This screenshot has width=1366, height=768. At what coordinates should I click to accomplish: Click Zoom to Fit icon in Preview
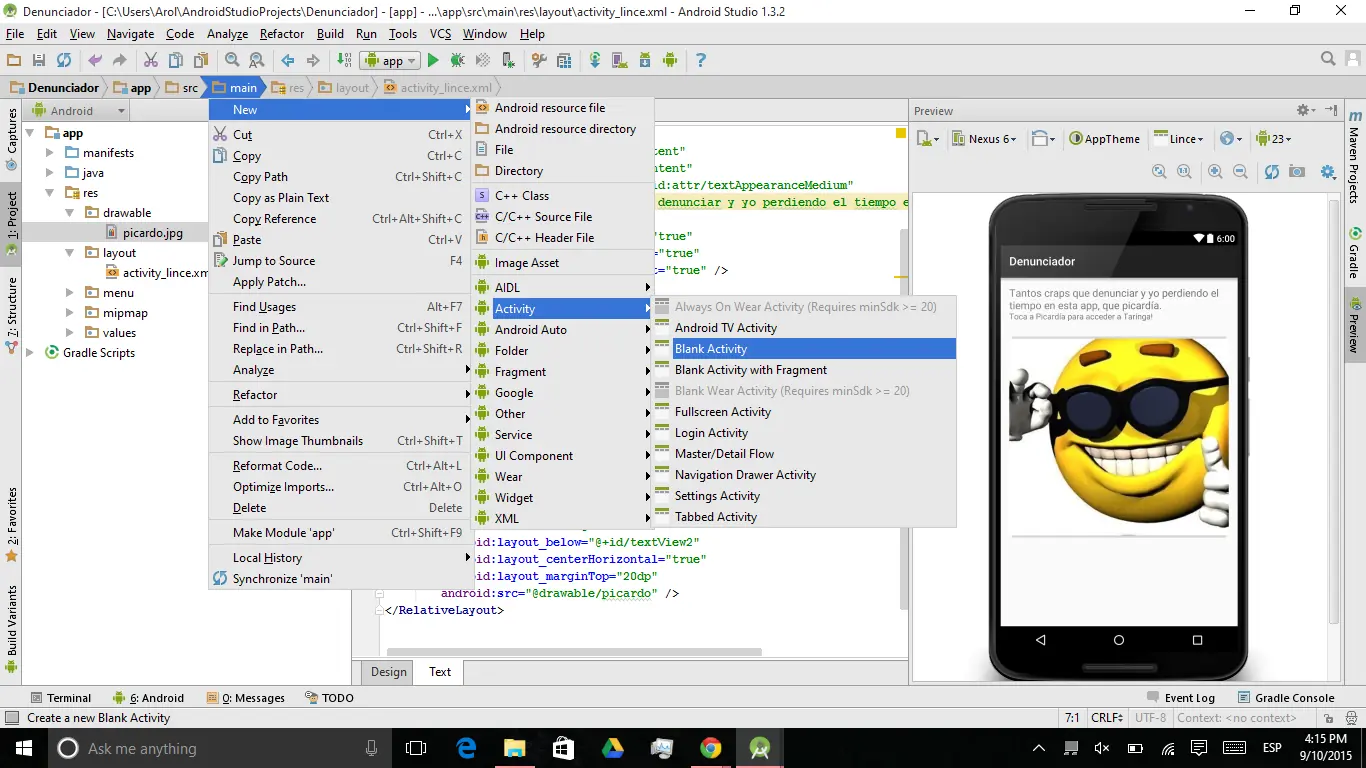click(x=1159, y=172)
